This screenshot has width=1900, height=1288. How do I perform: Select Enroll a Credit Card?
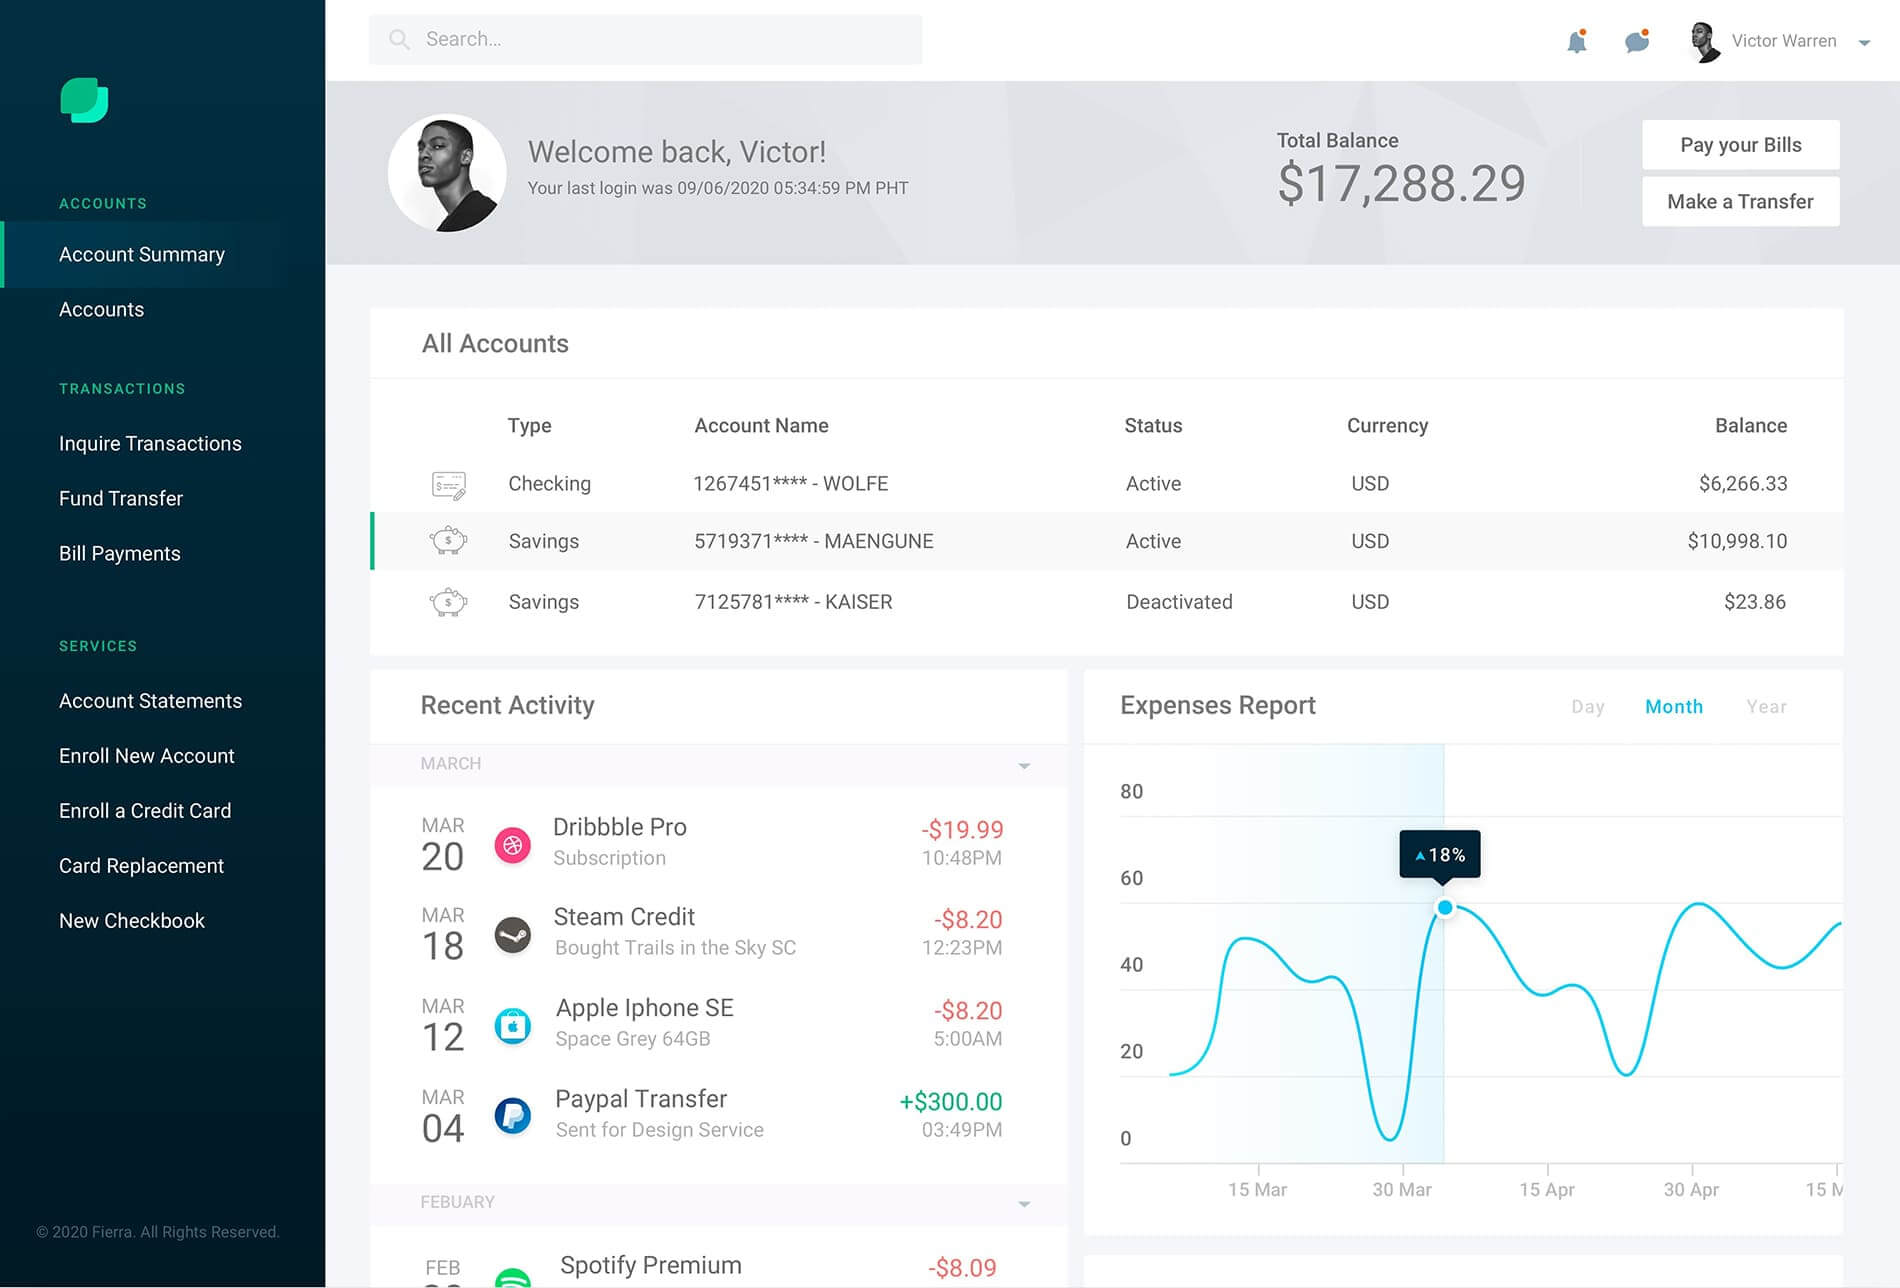[x=145, y=811]
